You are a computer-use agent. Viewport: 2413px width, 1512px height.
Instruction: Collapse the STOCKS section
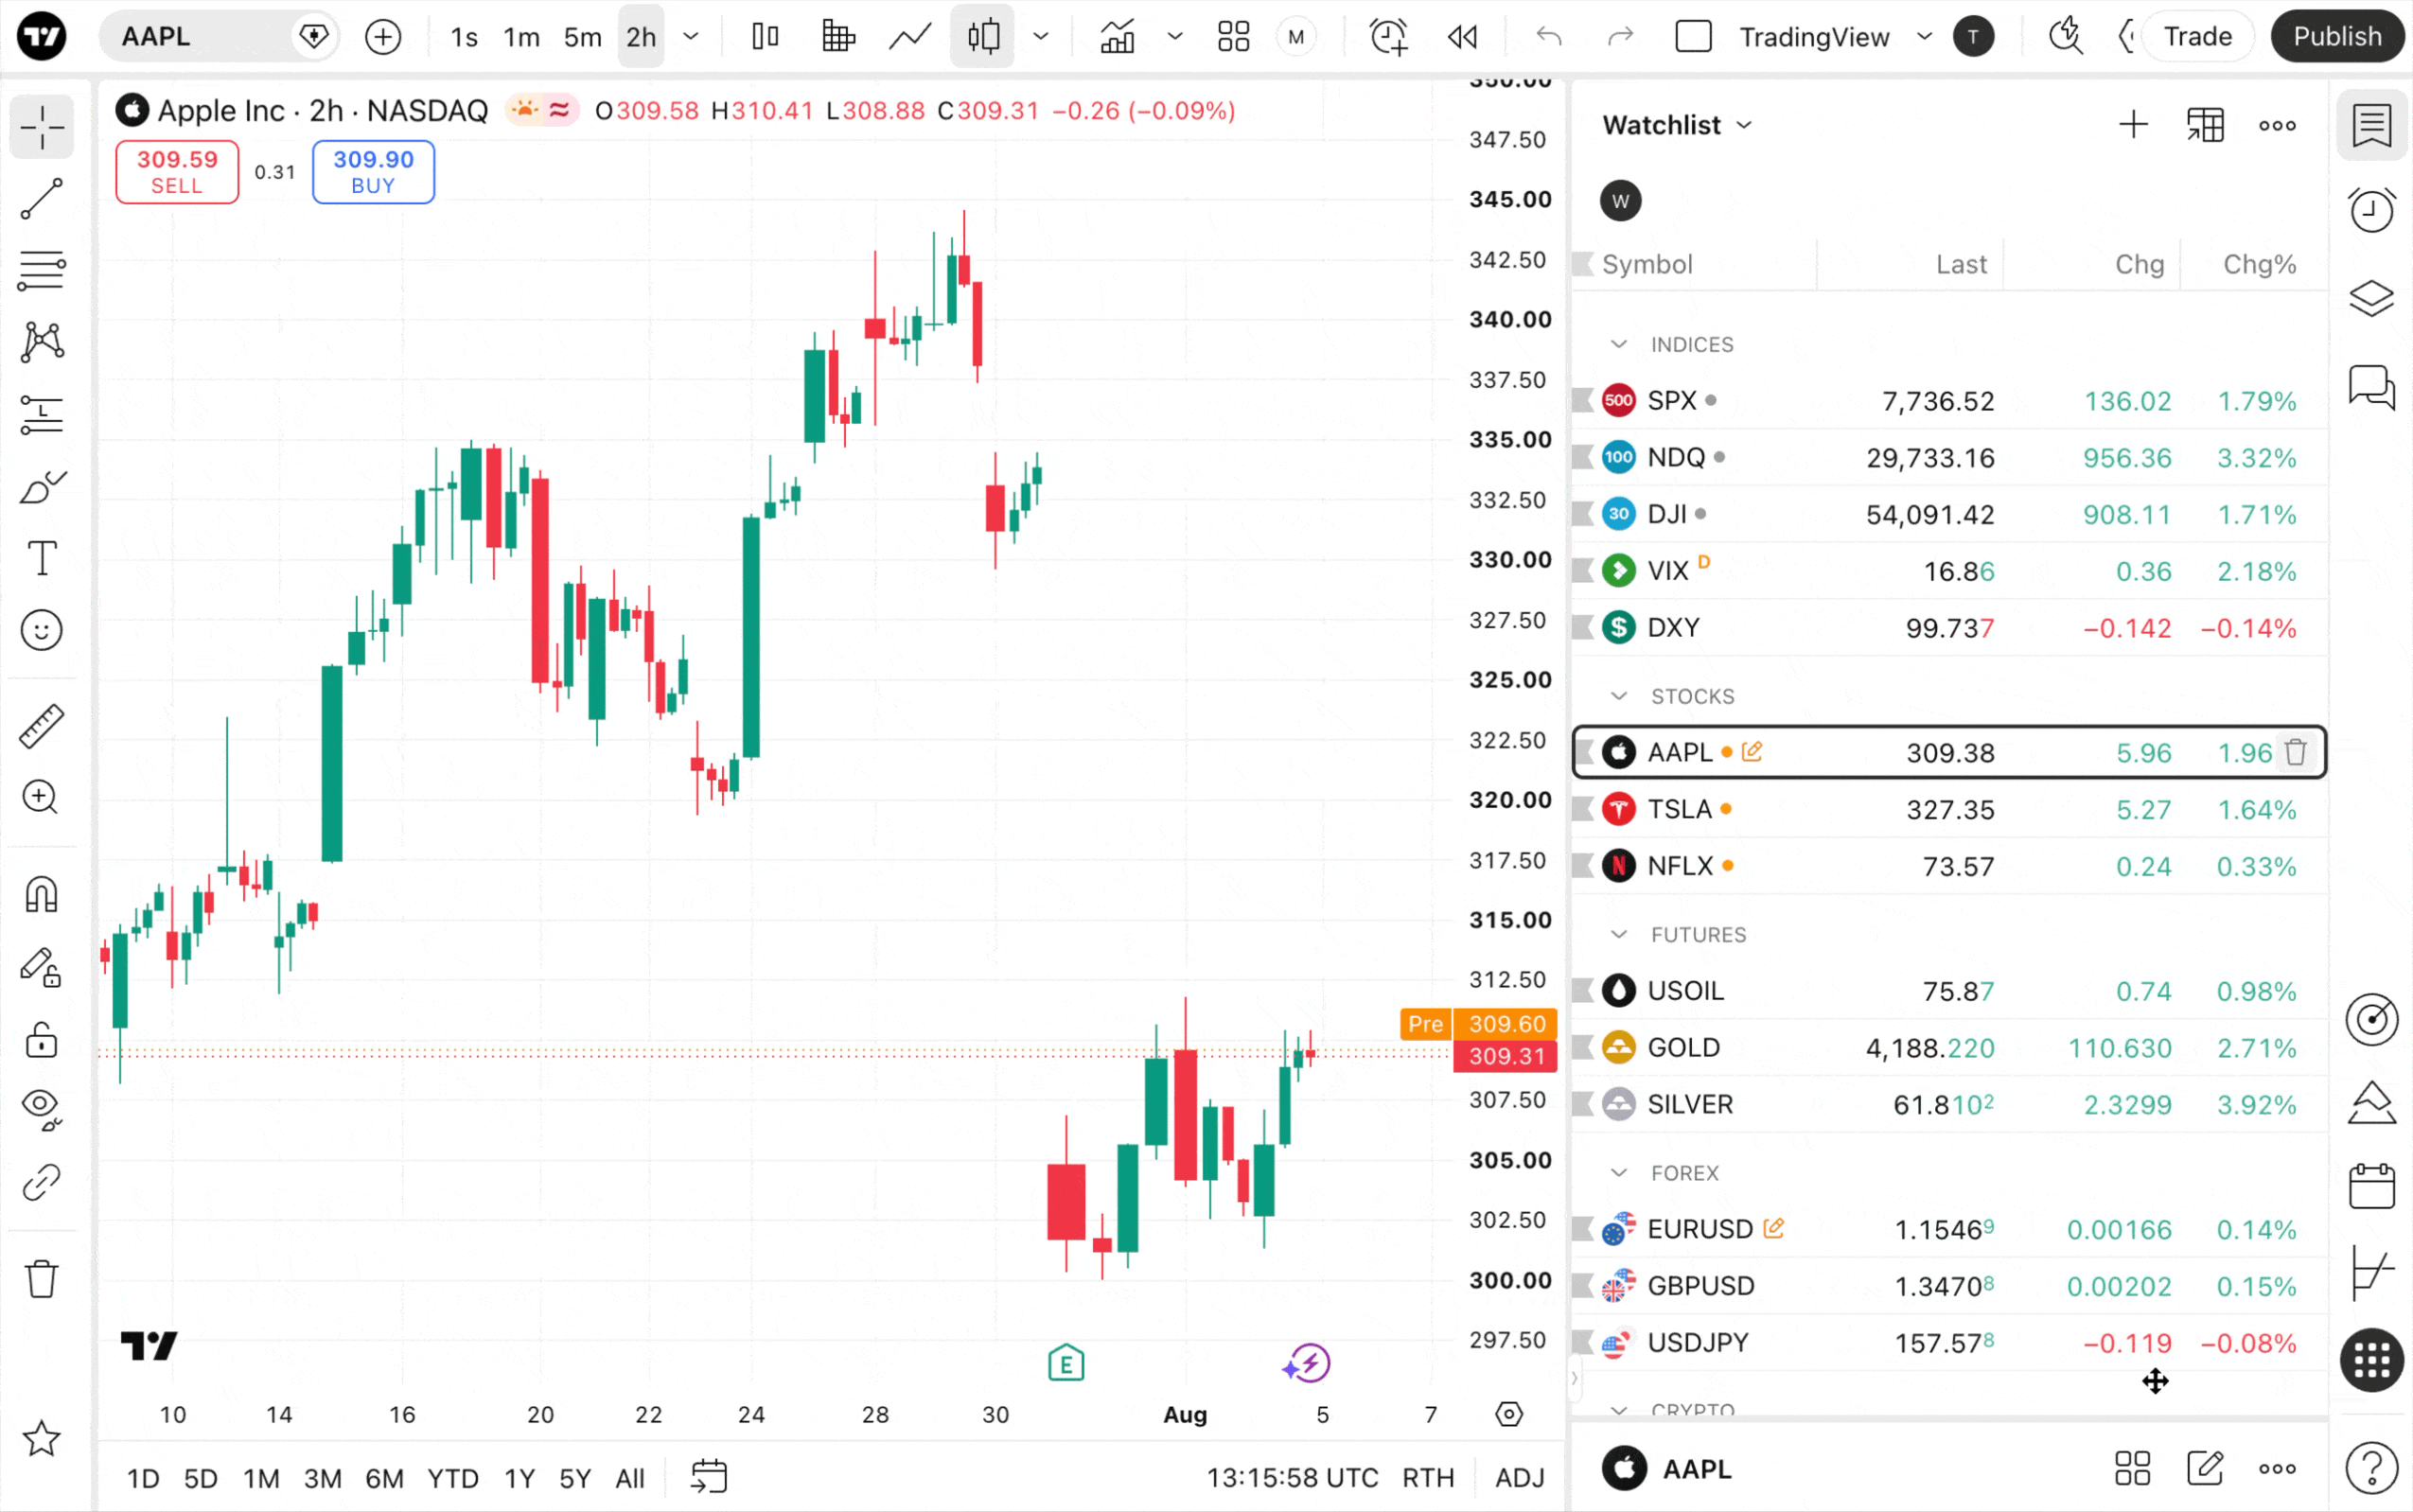point(1619,696)
